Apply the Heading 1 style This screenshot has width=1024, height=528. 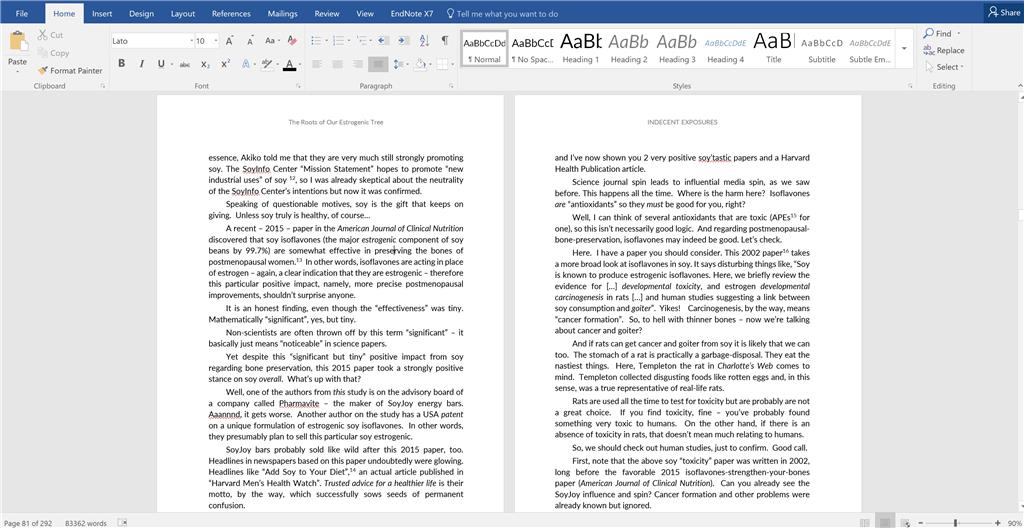(581, 49)
